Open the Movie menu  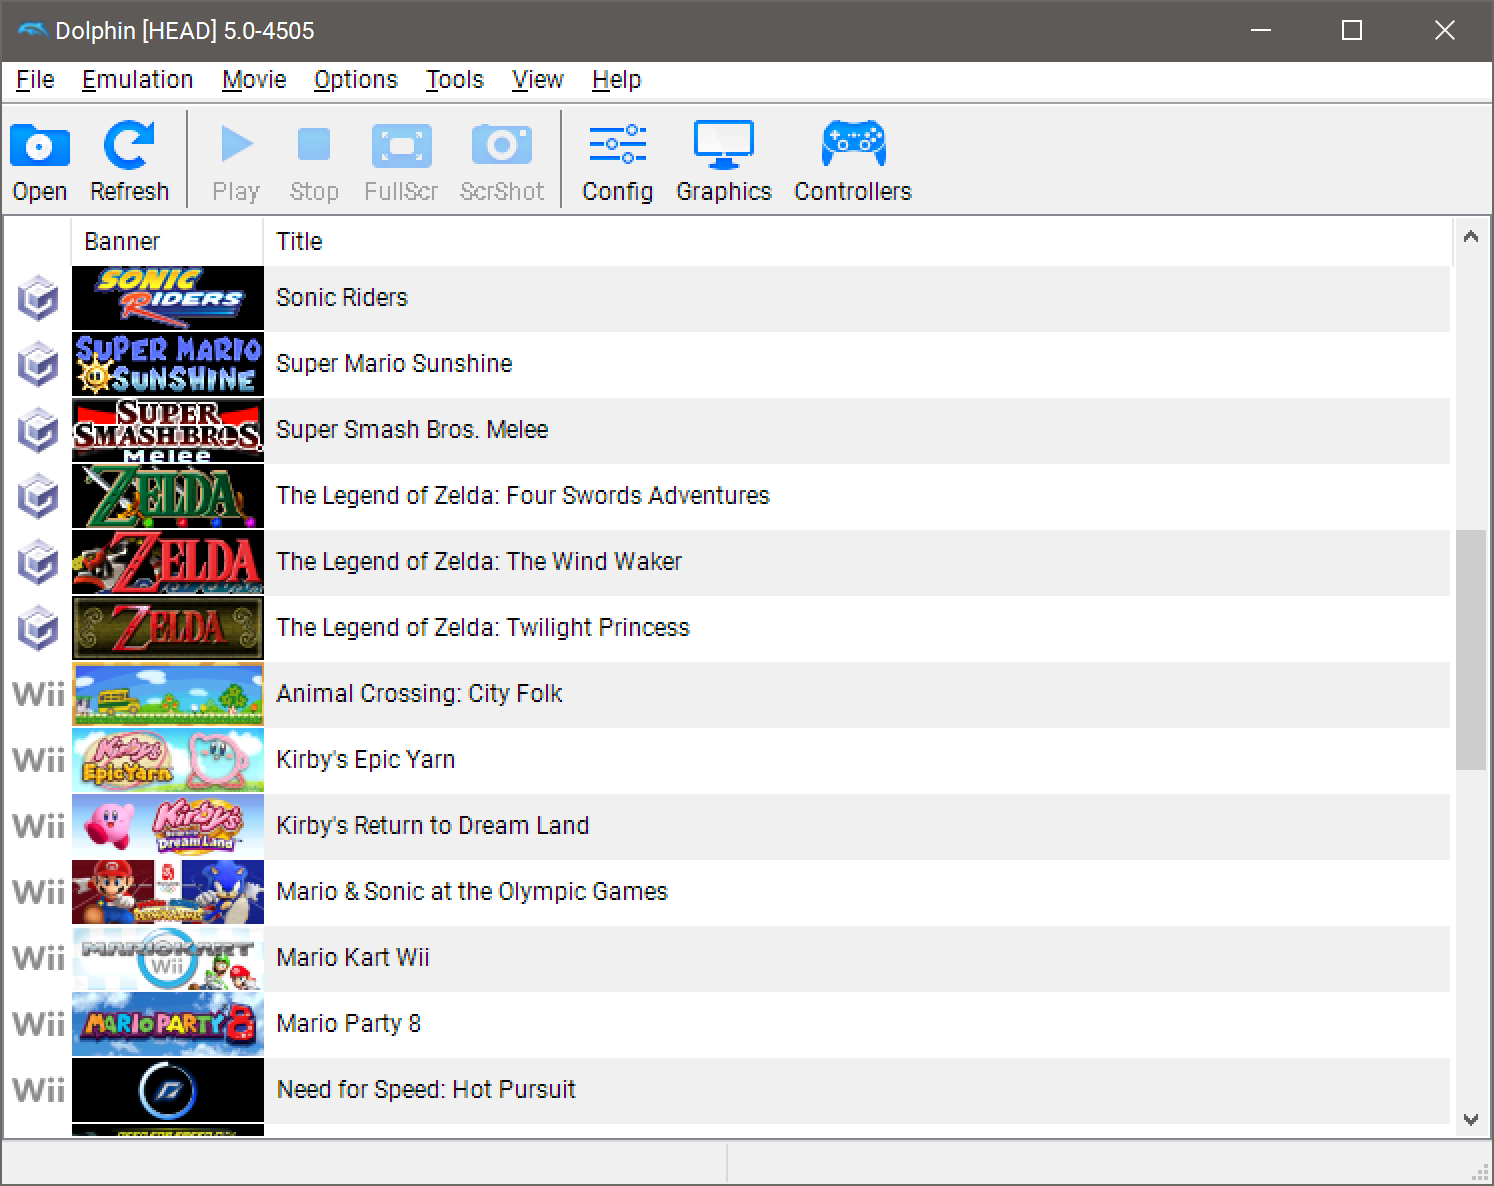254,80
